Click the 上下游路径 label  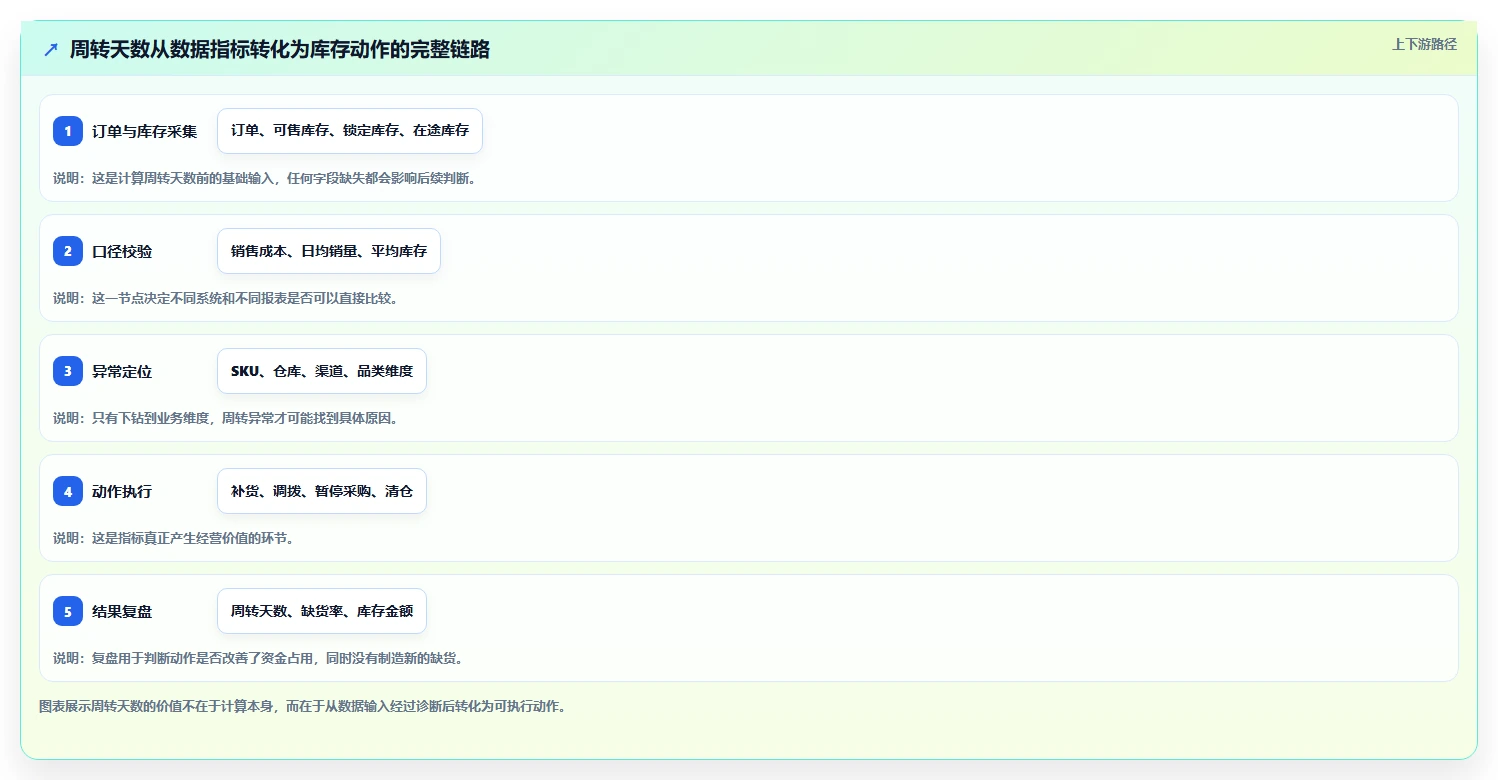[x=1424, y=44]
